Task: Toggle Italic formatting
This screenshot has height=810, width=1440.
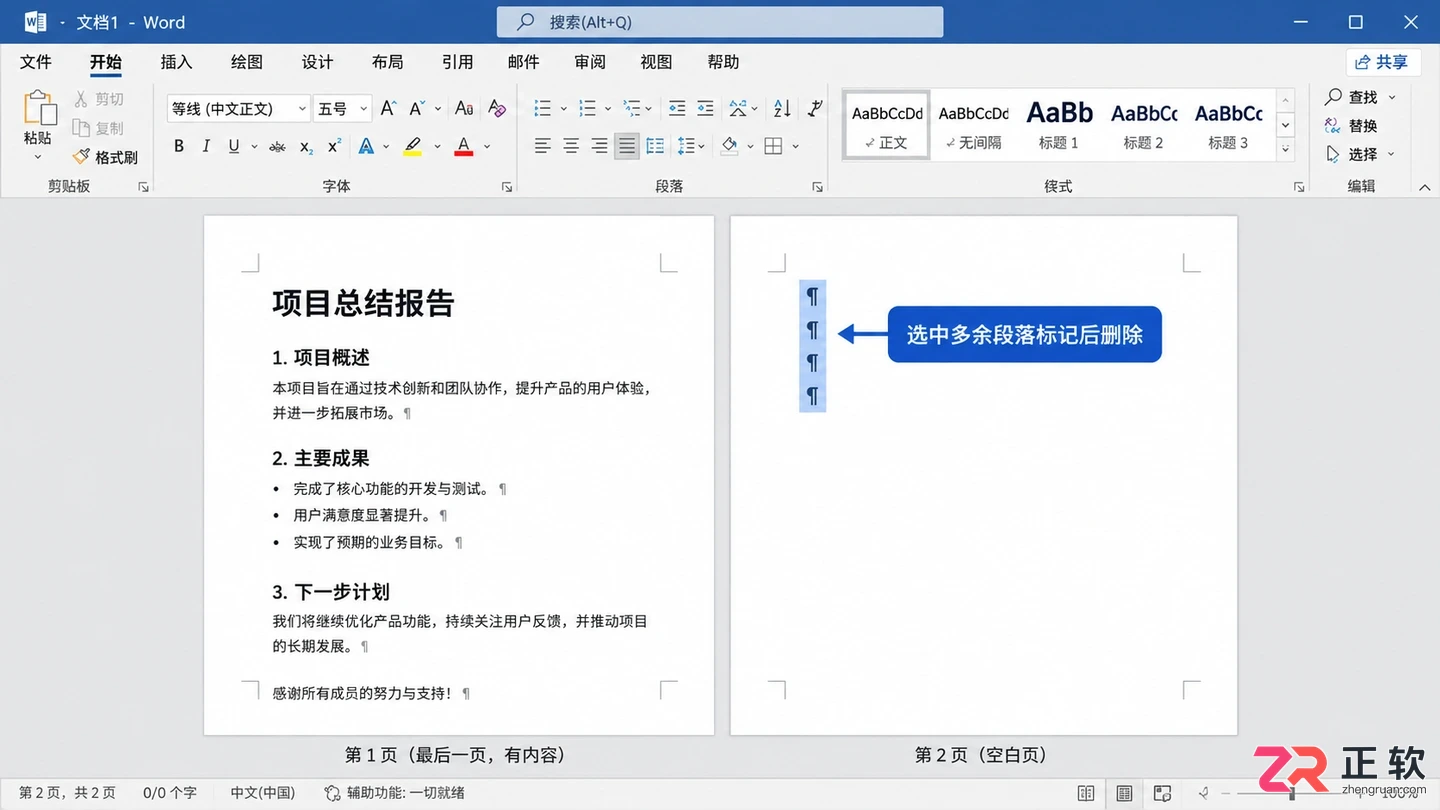Action: point(206,147)
